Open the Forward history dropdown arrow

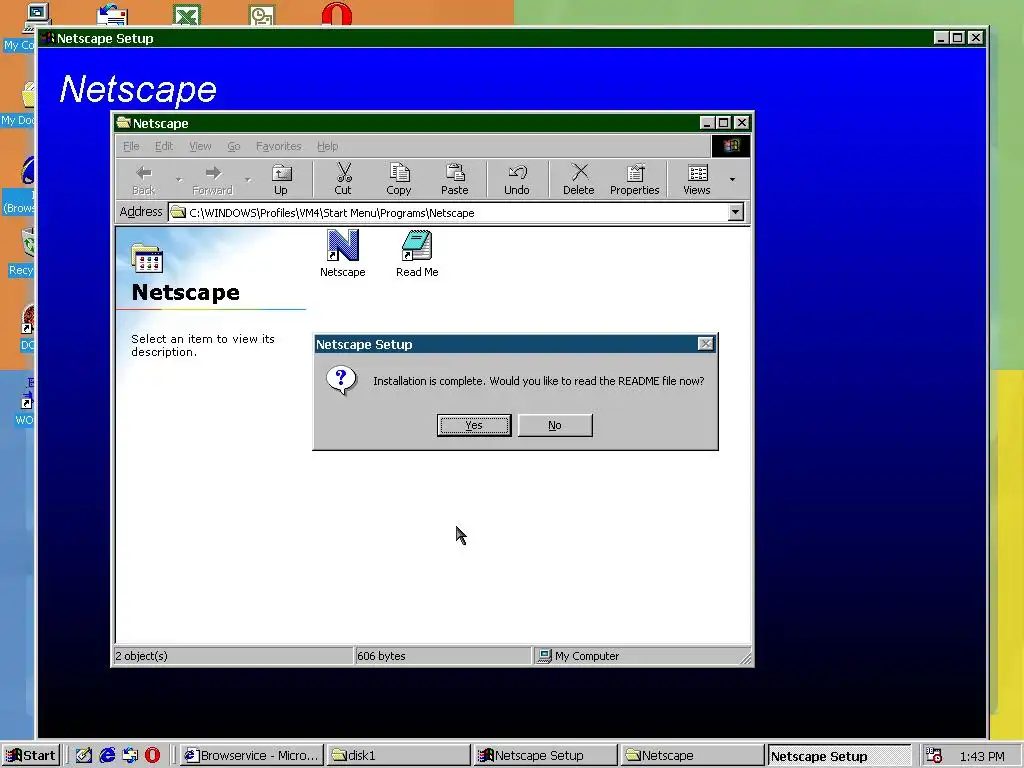click(248, 180)
